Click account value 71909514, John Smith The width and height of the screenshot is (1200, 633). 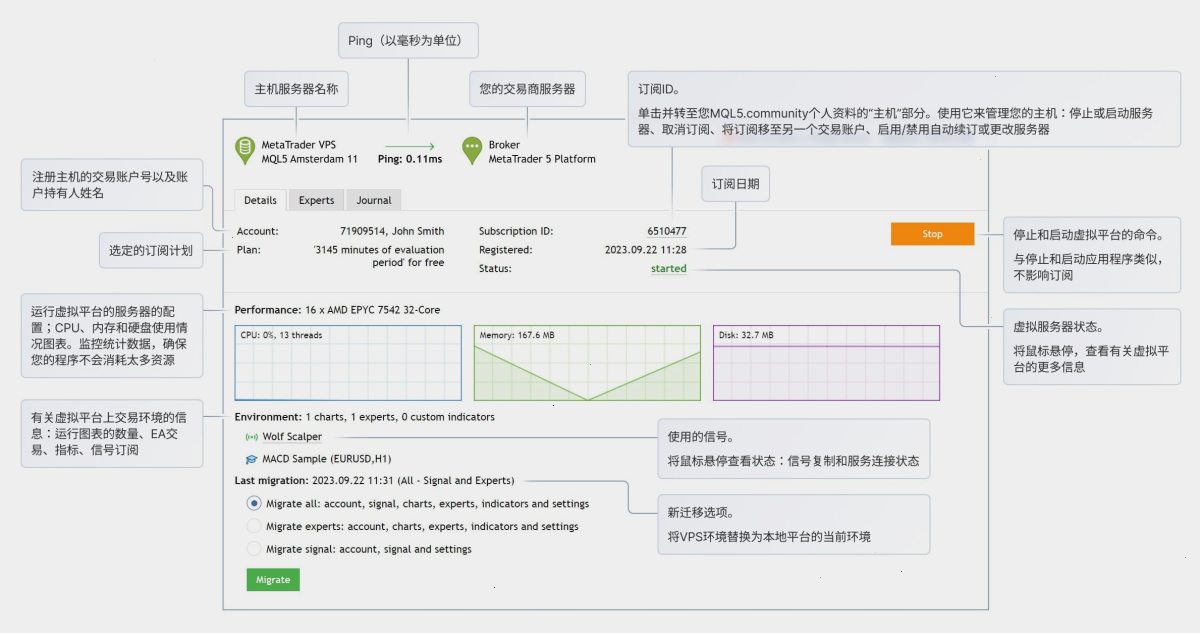point(392,231)
